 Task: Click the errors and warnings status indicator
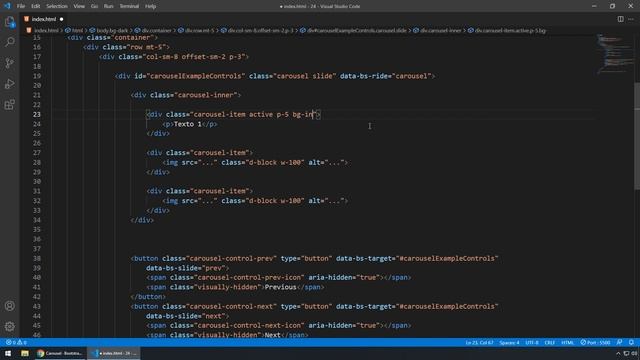[x=16, y=342]
